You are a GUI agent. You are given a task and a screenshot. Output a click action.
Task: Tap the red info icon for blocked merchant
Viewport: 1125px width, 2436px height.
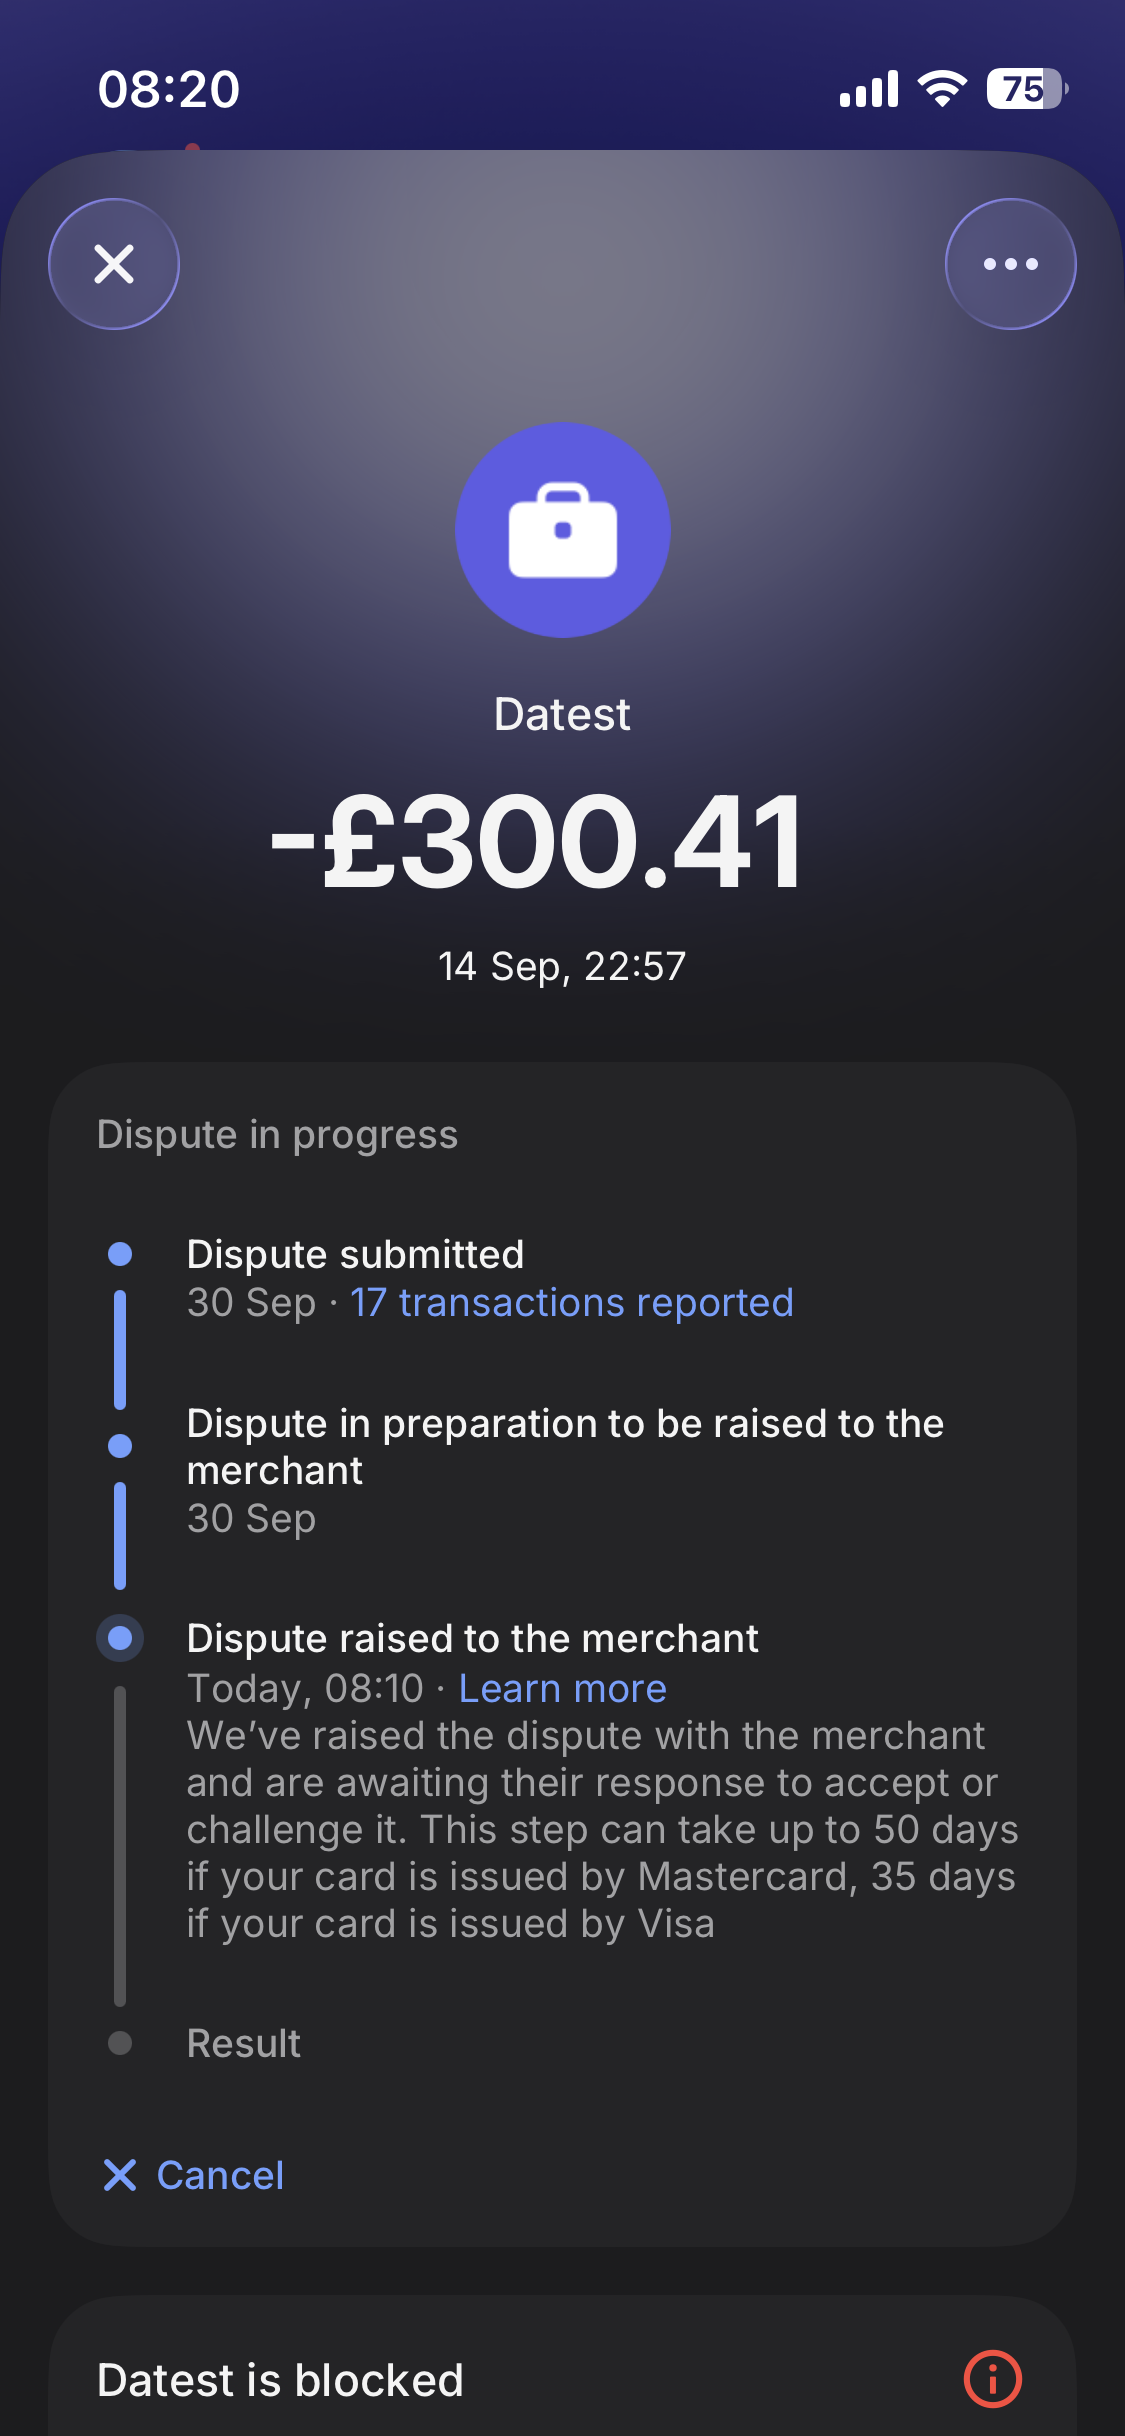(992, 2379)
